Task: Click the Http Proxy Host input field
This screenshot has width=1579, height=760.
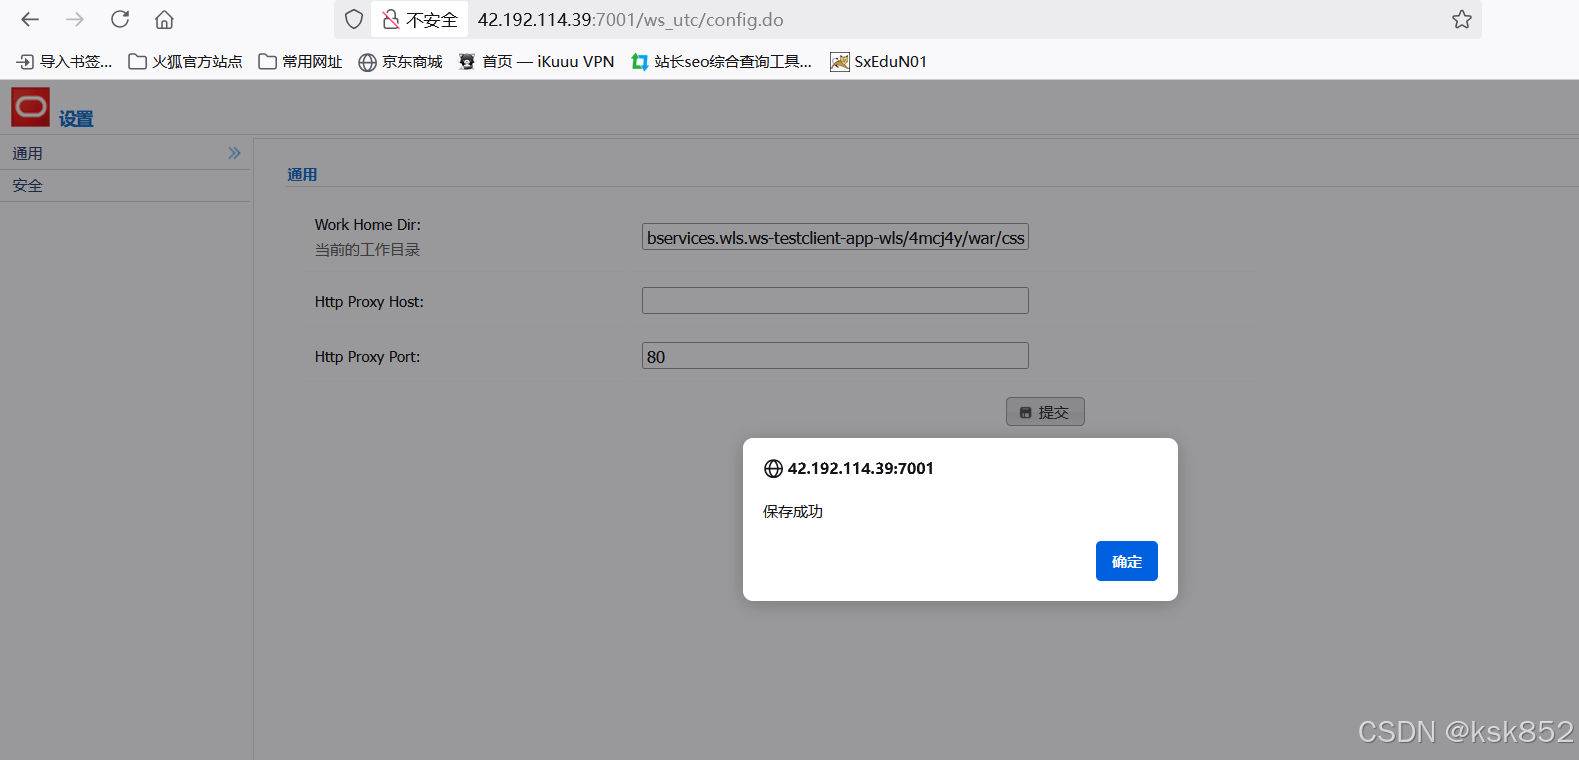Action: click(x=835, y=300)
